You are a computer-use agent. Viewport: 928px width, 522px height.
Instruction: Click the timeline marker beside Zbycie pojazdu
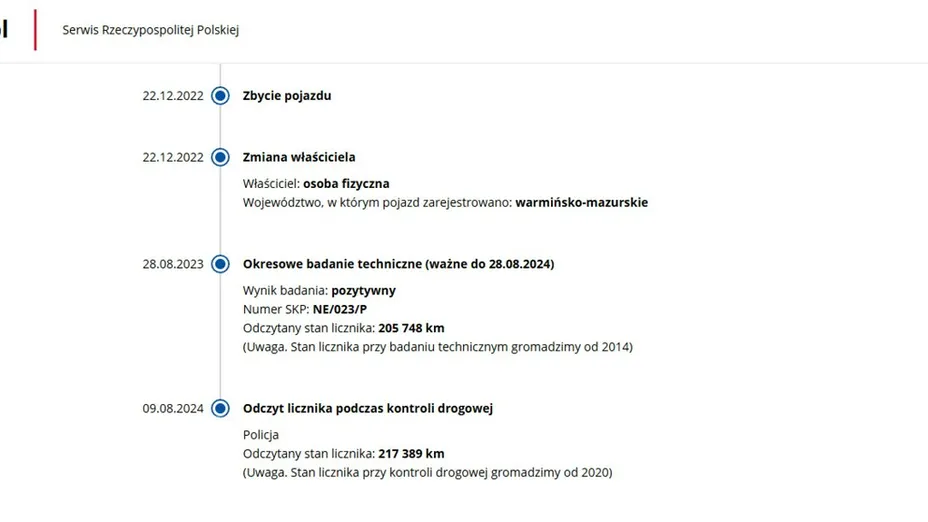coord(221,96)
